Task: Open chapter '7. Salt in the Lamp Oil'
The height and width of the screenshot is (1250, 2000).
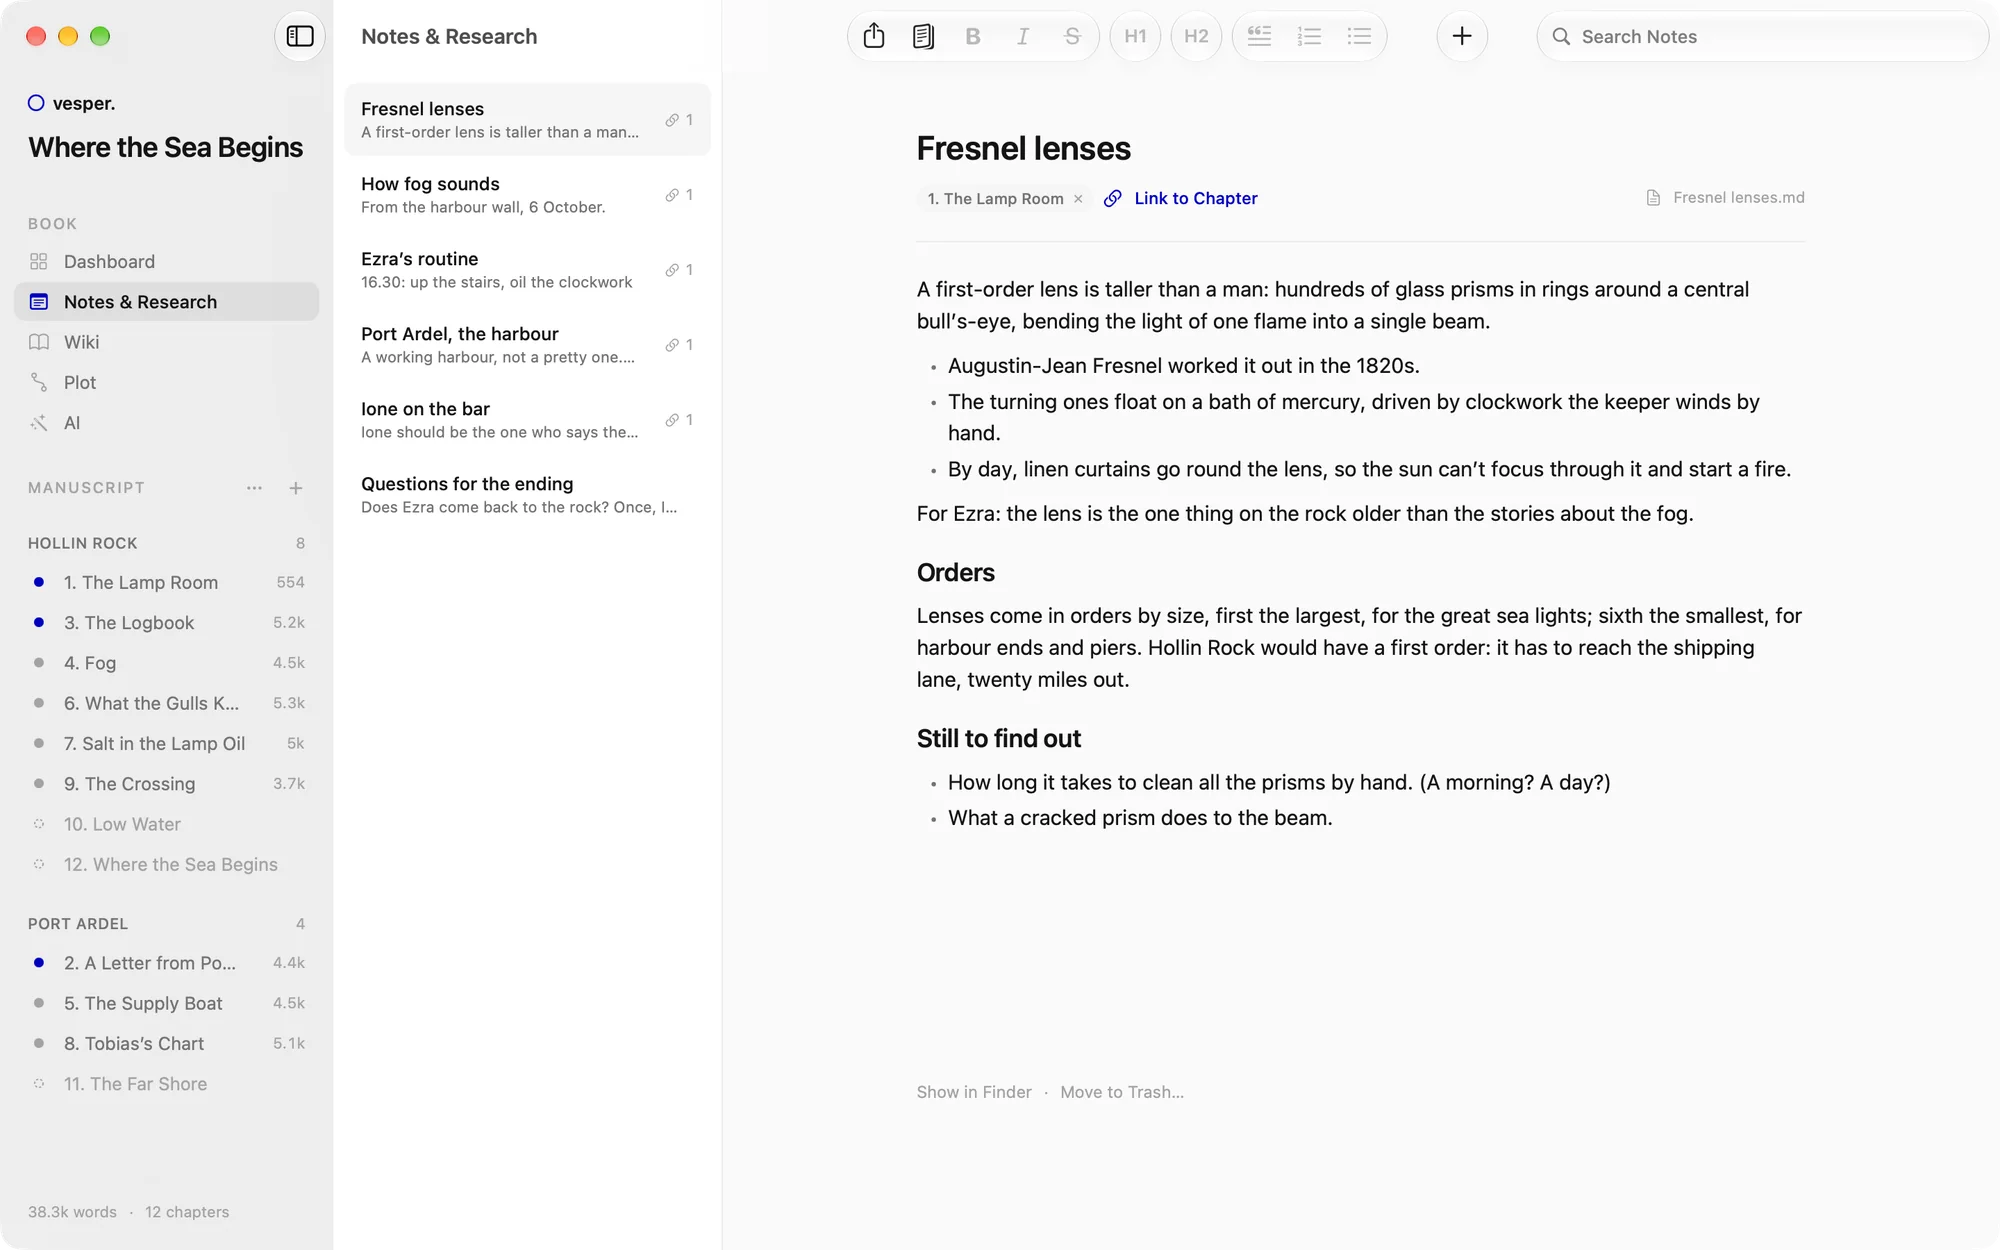Action: tap(166, 743)
